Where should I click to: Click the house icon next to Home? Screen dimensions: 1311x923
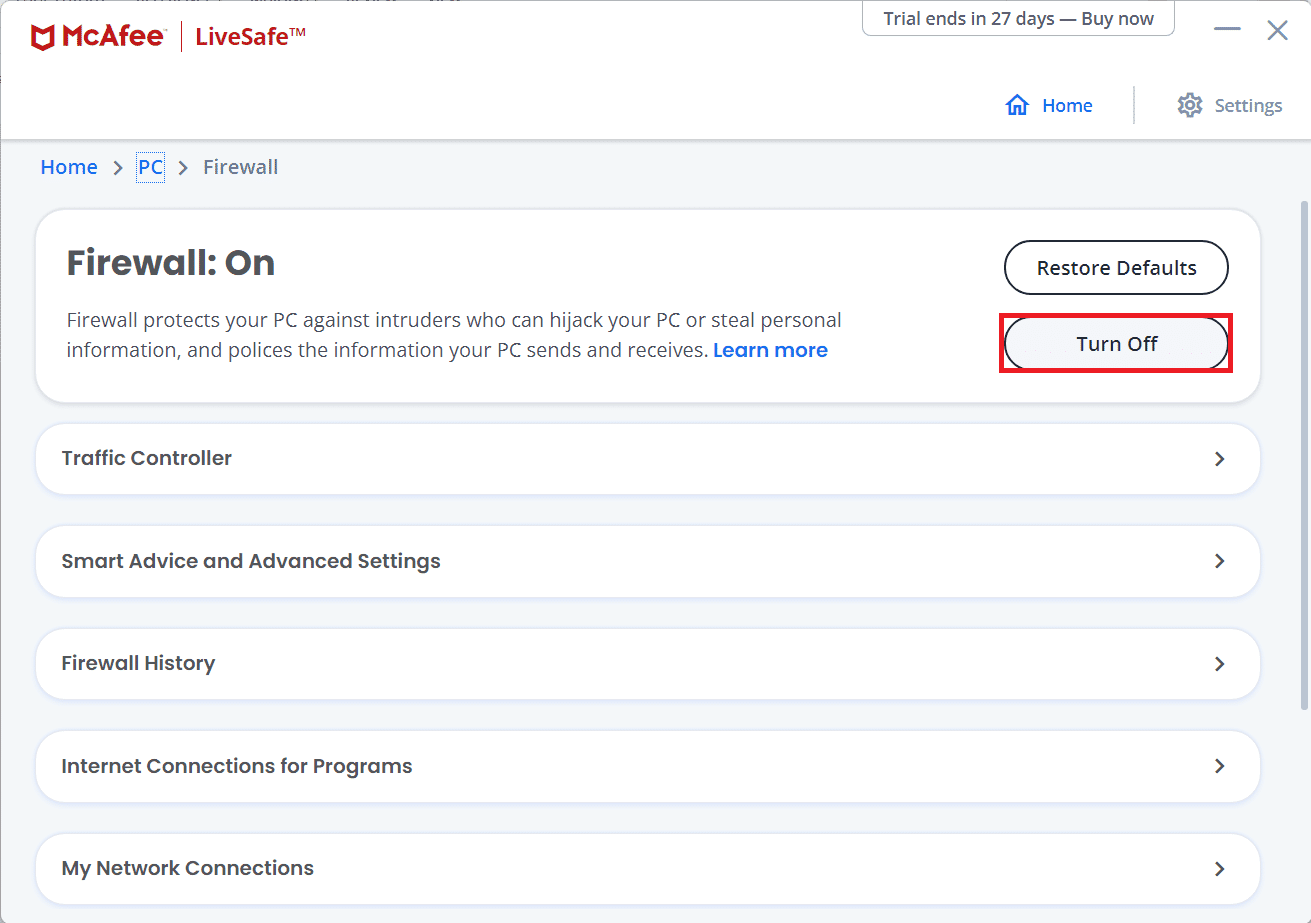click(1017, 104)
